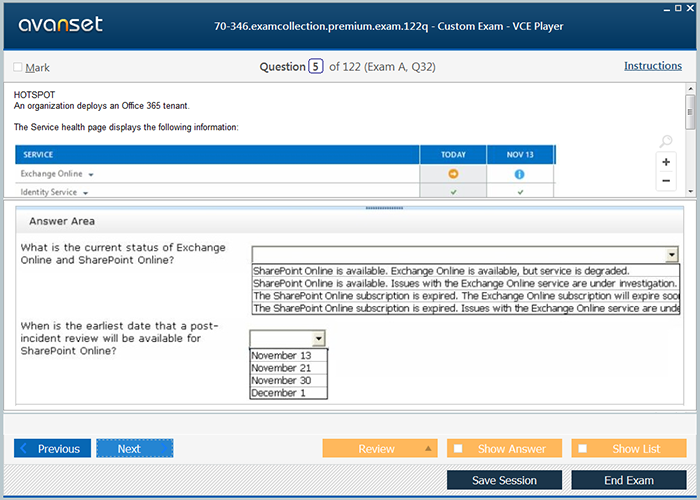Screen dimensions: 700x500
Task: Click the zoom out minus button
Action: (x=666, y=181)
